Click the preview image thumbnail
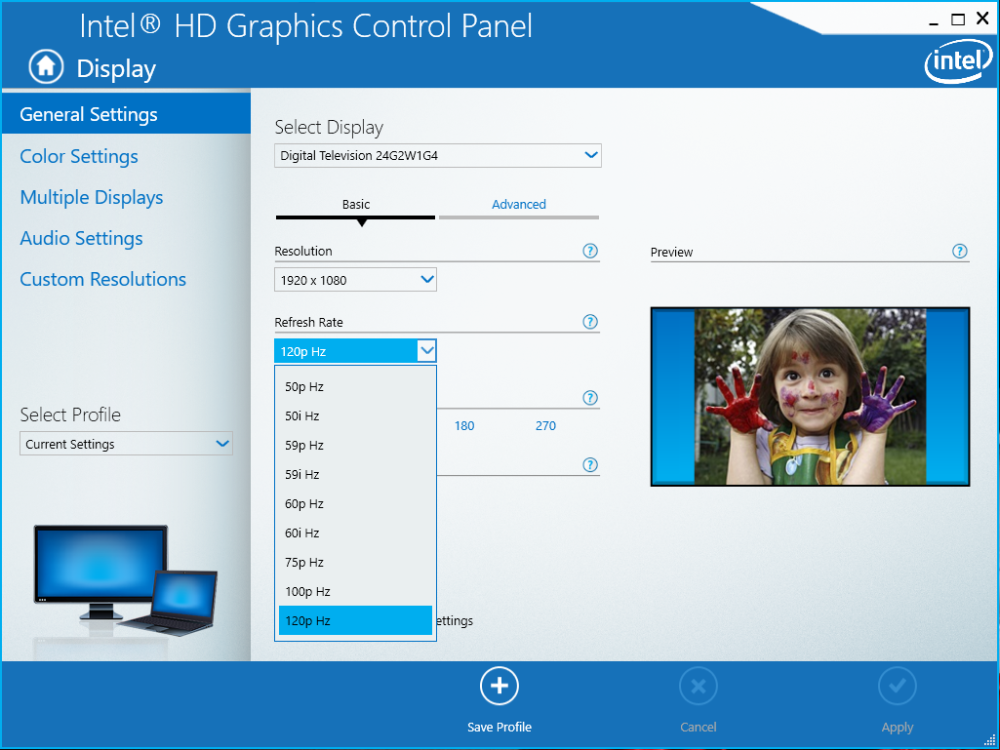 coord(810,397)
